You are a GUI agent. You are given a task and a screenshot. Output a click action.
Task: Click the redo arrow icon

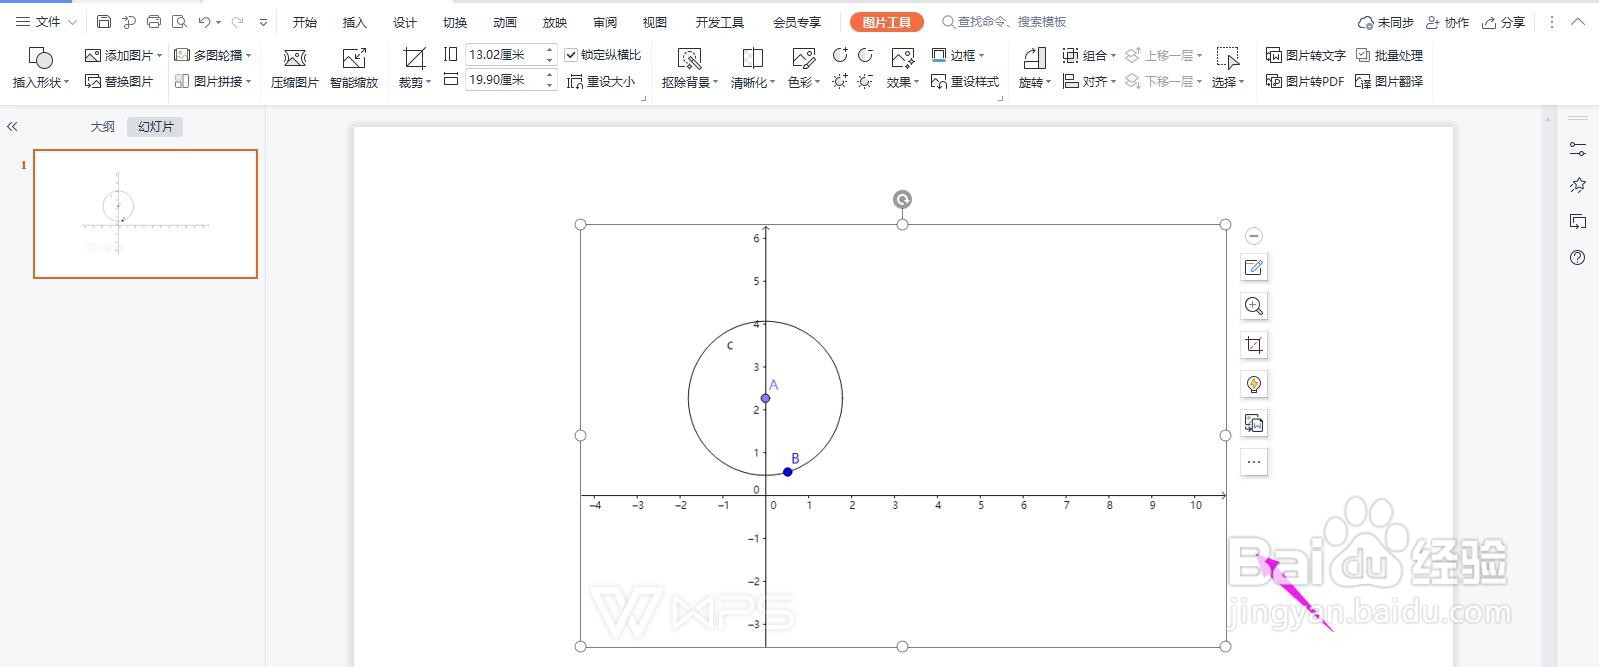click(x=238, y=22)
